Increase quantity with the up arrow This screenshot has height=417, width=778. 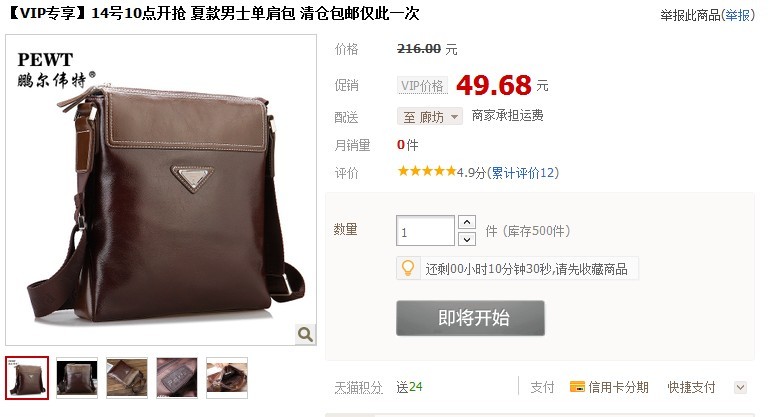(x=467, y=222)
